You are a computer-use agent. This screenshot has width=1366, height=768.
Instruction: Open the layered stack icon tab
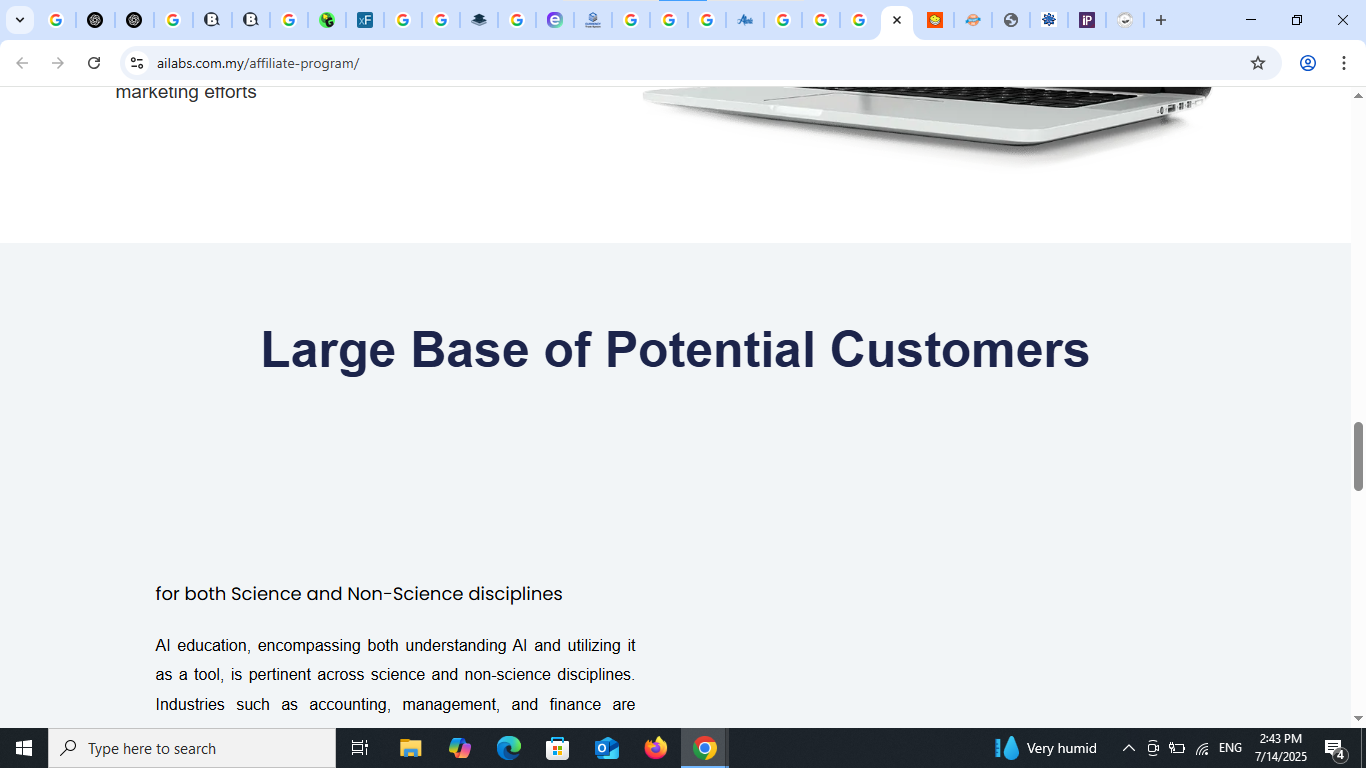point(479,20)
